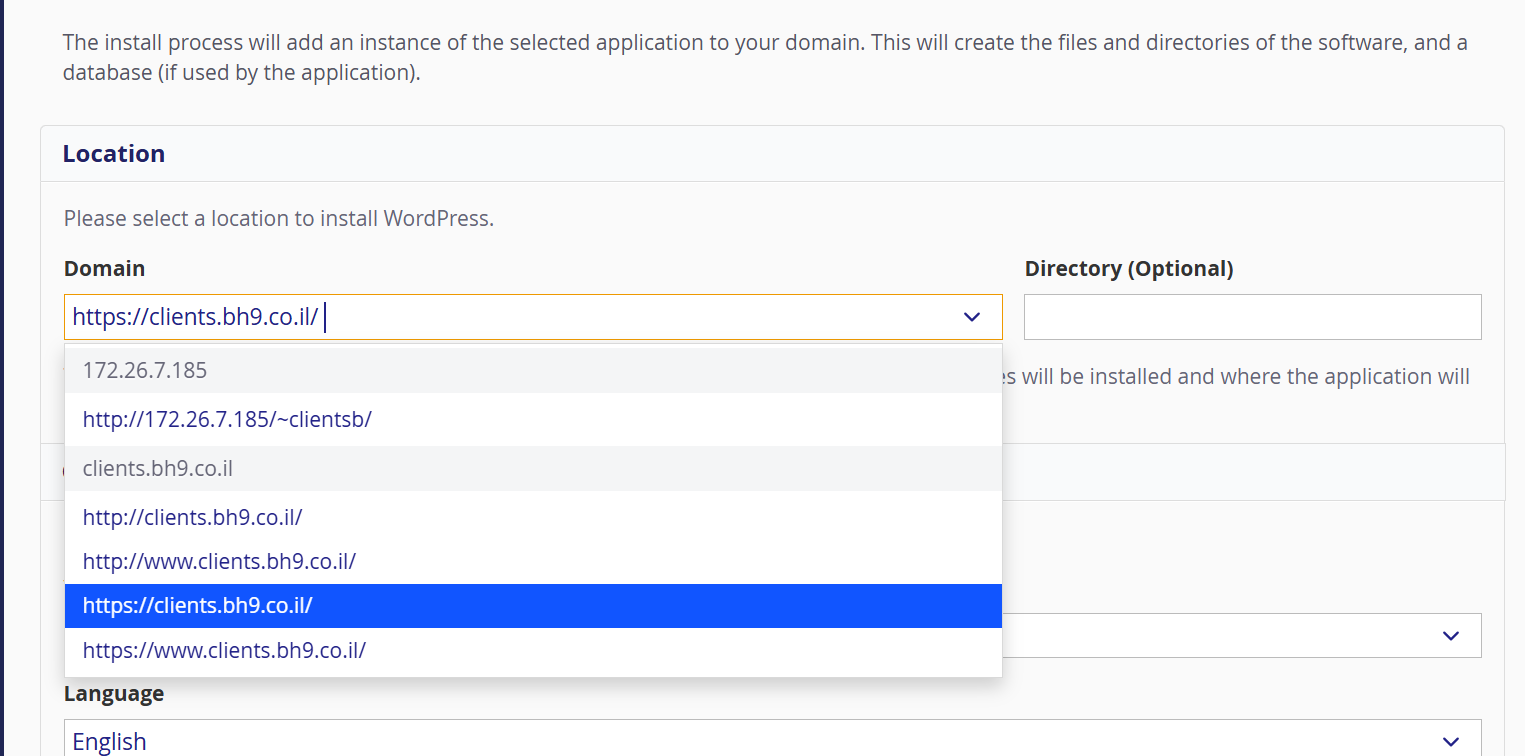Screen dimensions: 1525x756
Task: Click the Language field label
Action: pos(114,693)
